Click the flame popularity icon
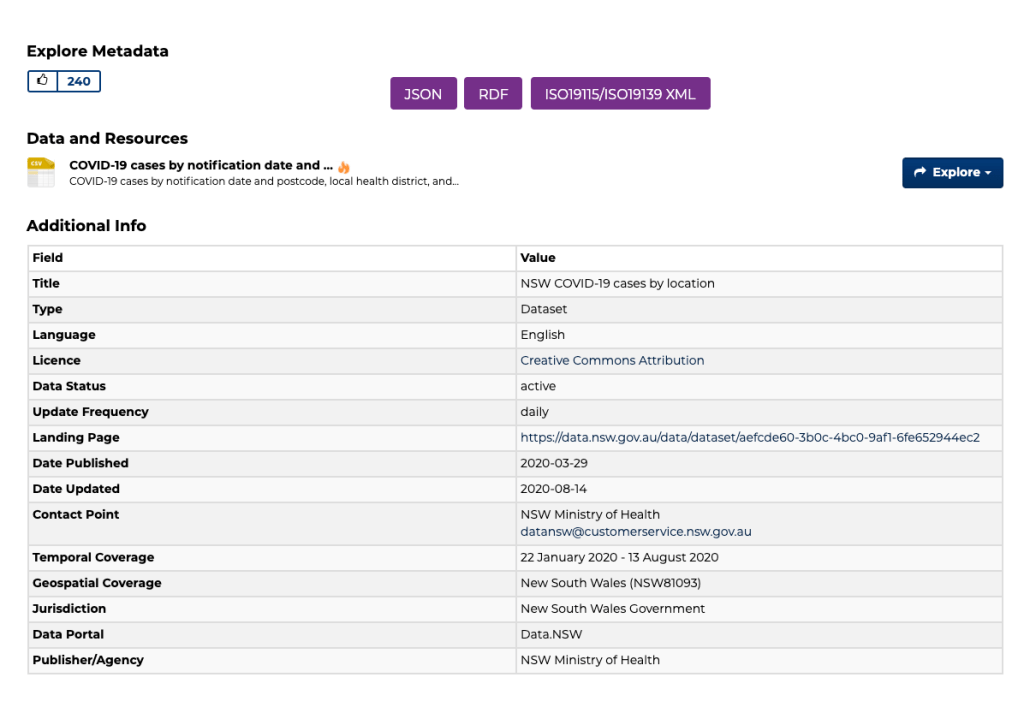The width and height of the screenshot is (1024, 707). (344, 166)
